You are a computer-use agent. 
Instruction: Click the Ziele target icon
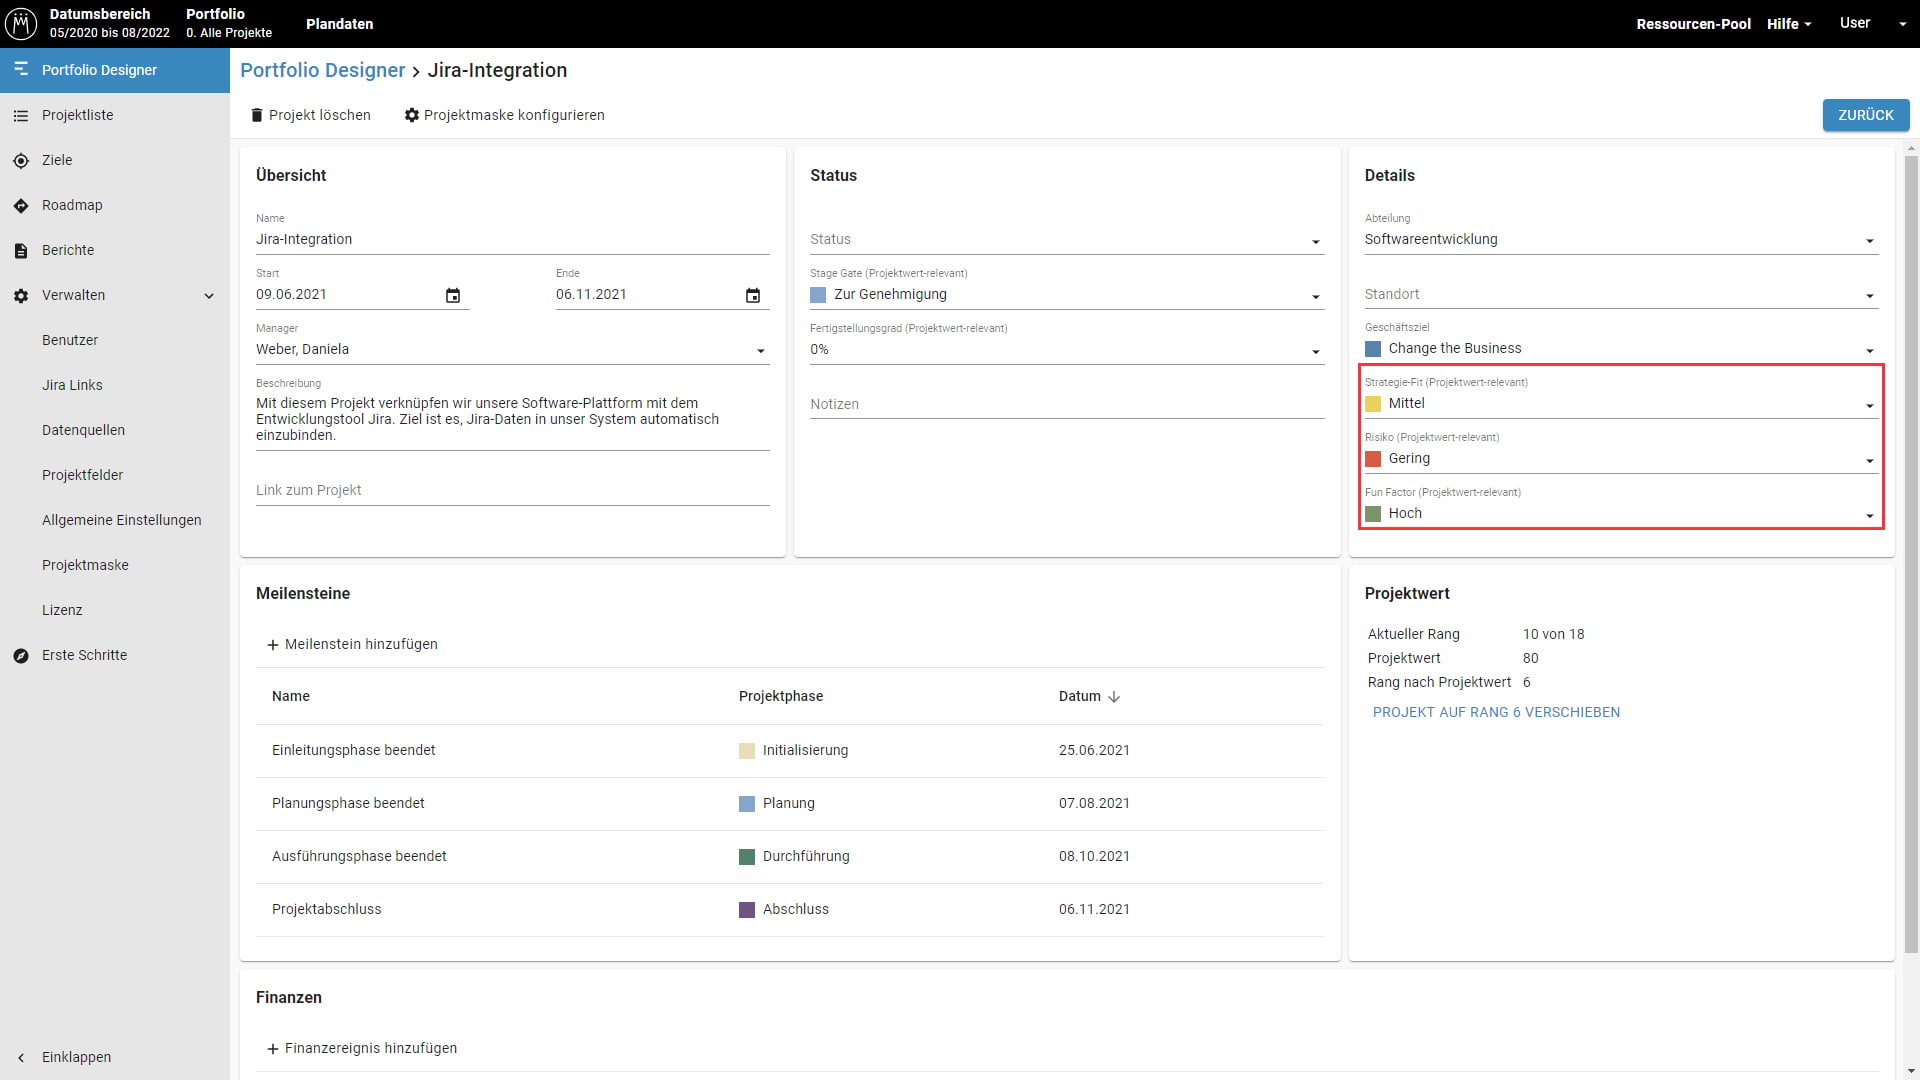coord(21,160)
